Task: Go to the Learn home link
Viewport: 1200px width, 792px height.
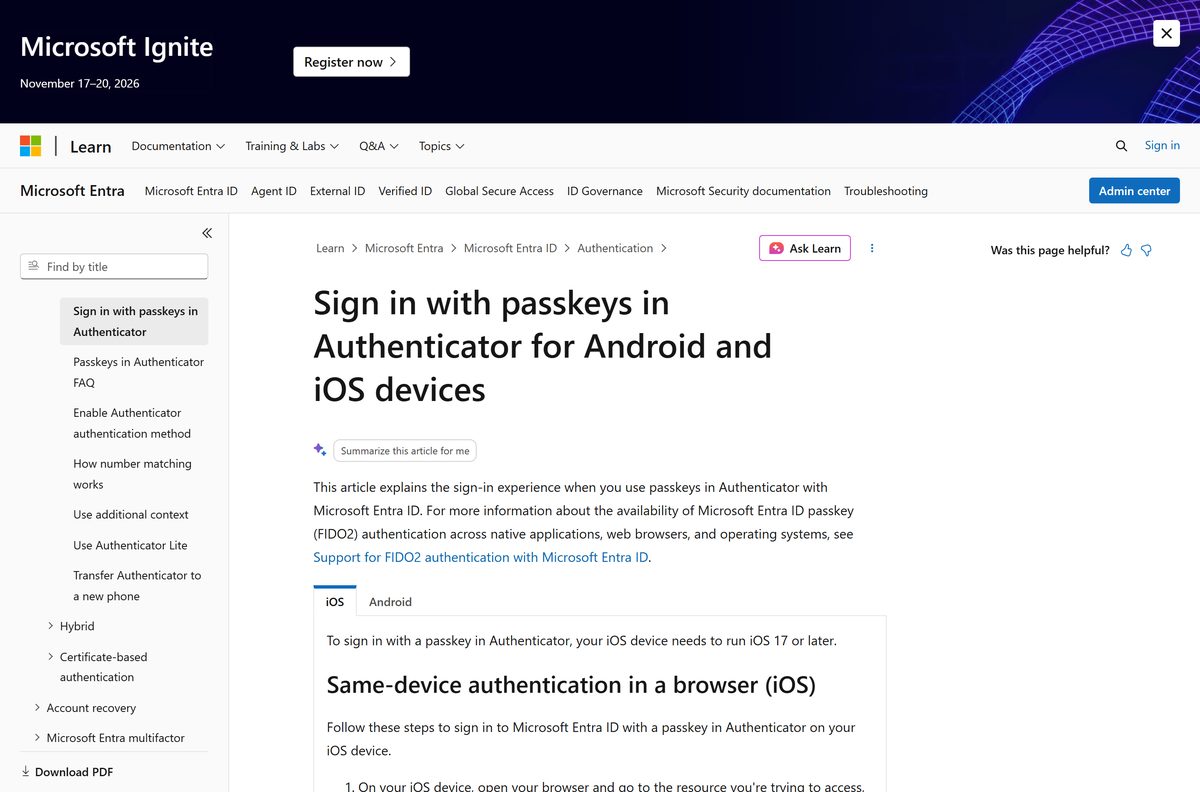Action: point(90,146)
